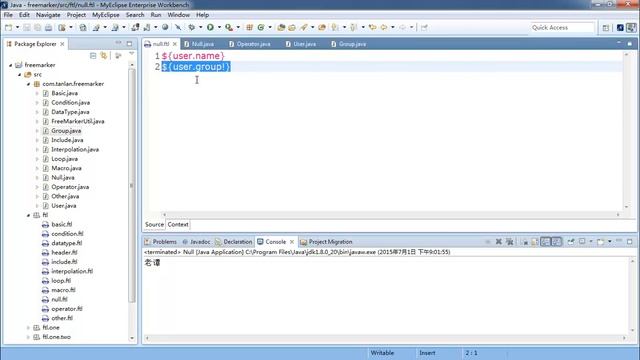Image resolution: width=640 pixels, height=360 pixels.
Task: Click the Search flashlight toolbar icon
Action: point(303,27)
